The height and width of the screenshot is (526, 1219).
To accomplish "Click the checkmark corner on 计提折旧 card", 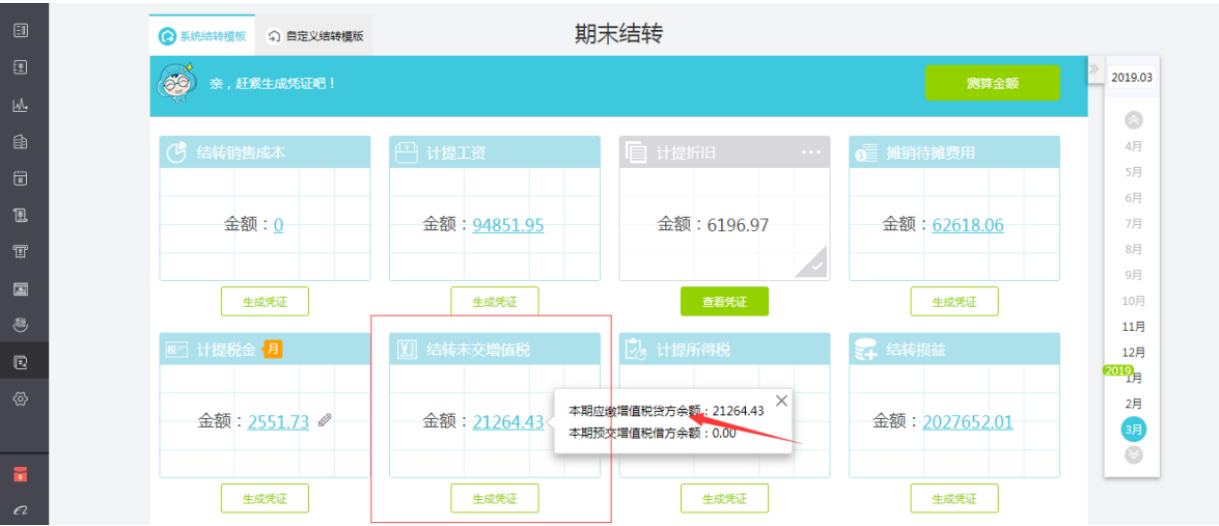I will click(x=811, y=263).
